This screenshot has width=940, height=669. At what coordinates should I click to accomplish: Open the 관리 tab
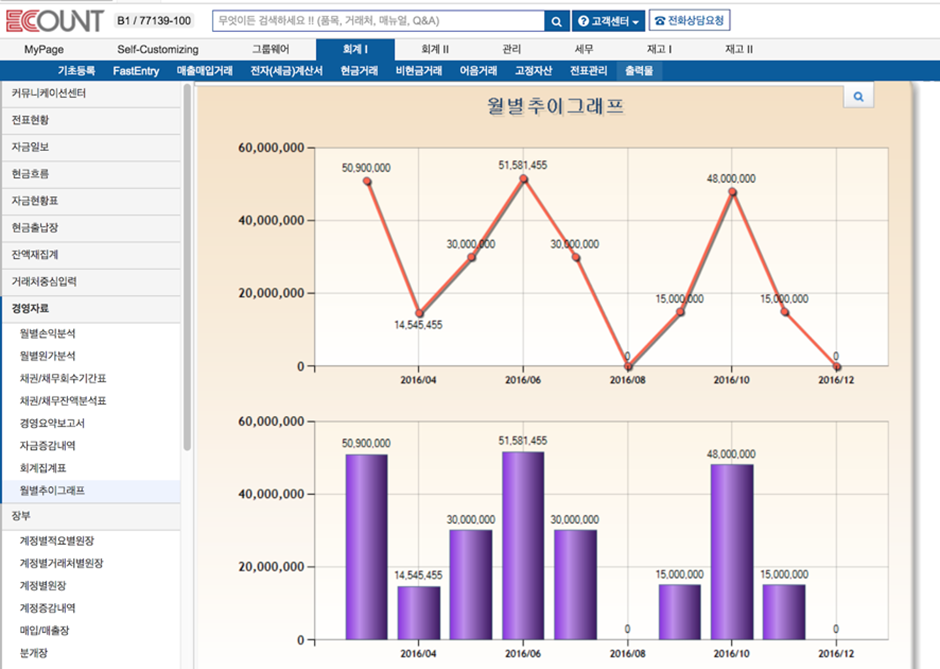[511, 49]
